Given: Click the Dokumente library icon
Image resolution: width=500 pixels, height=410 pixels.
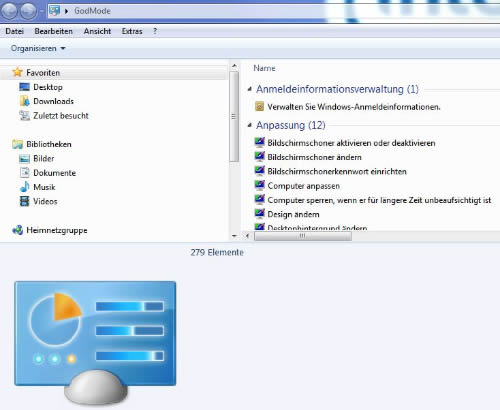Looking at the screenshot, I should tap(24, 173).
